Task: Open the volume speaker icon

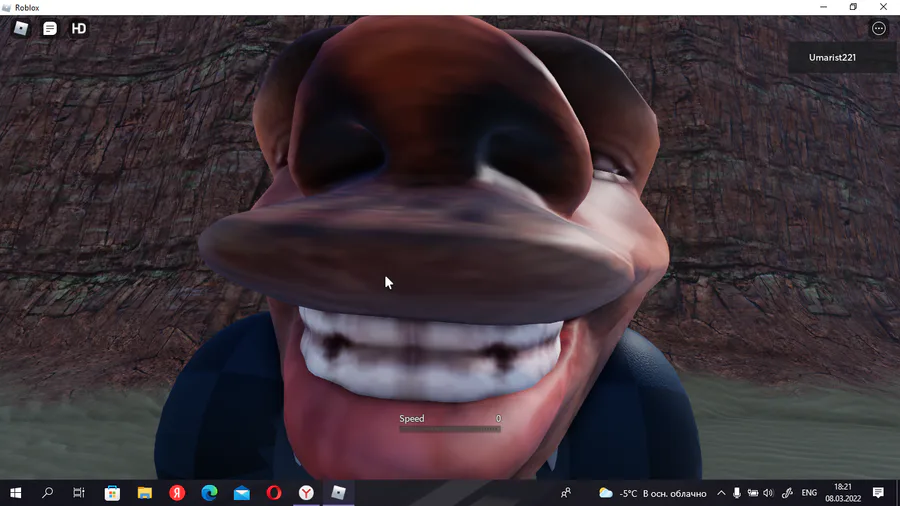Action: (x=769, y=493)
